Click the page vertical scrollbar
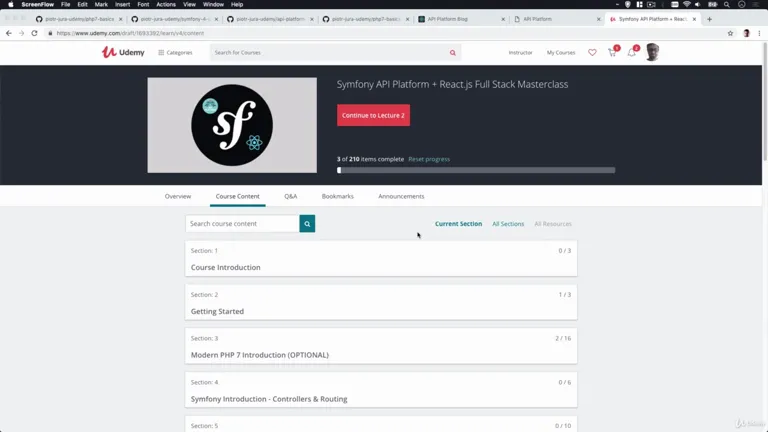The height and width of the screenshot is (432, 768). (765, 100)
